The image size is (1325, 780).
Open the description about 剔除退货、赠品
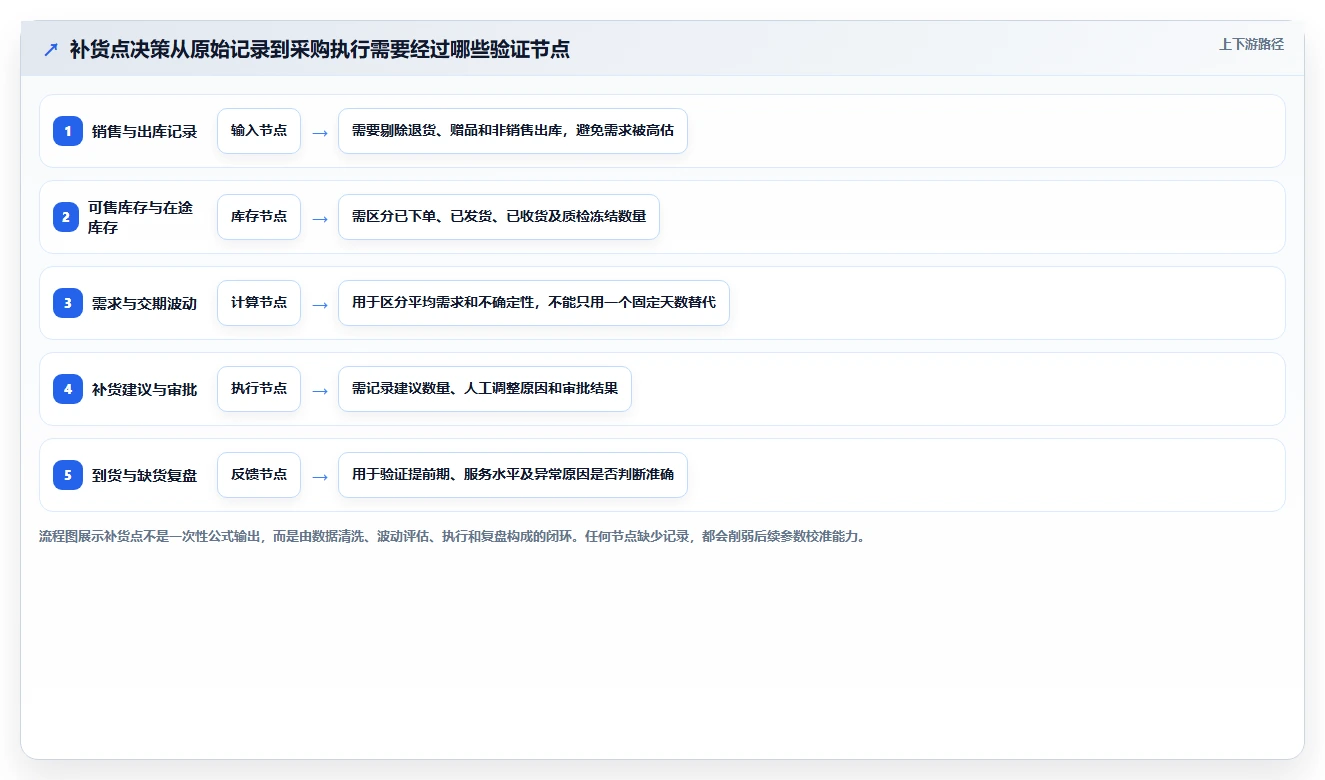513,131
